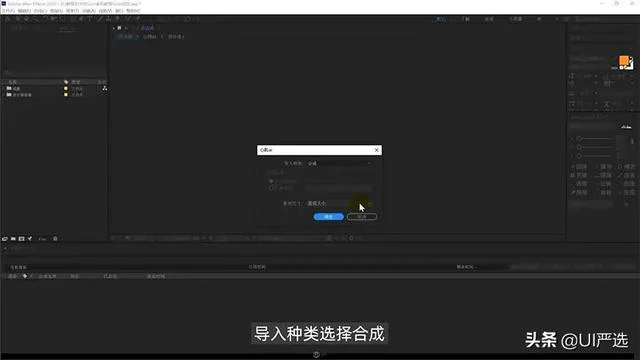Click the blue 合成 tab in viewer panel
The width and height of the screenshot is (640, 360).
coord(147,28)
